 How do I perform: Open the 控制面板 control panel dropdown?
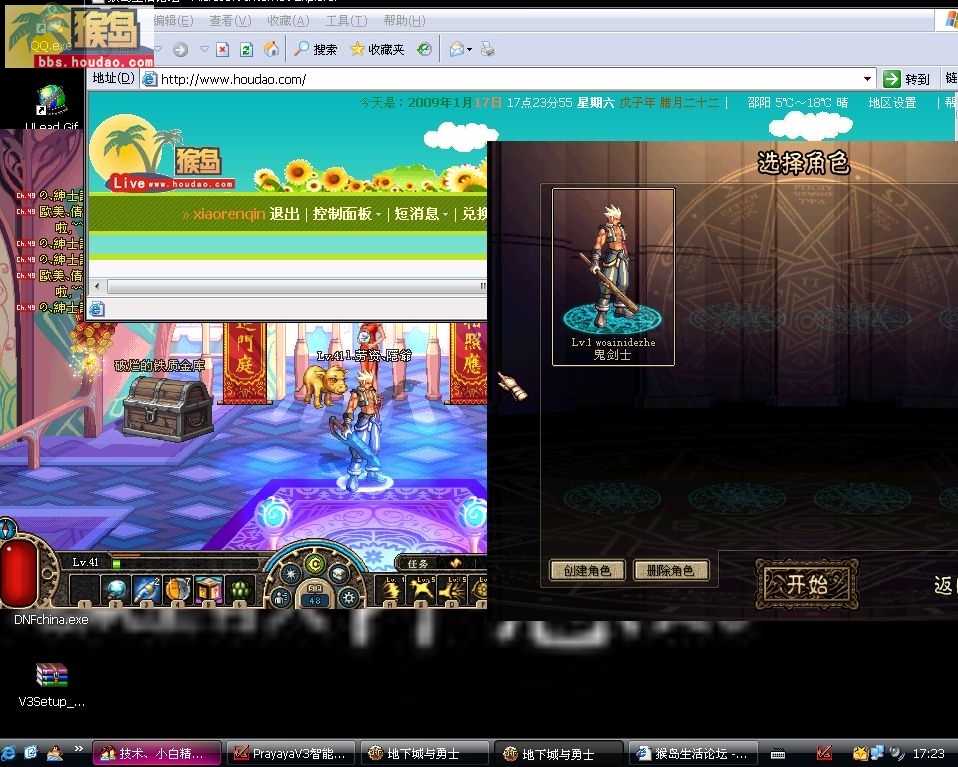346,214
